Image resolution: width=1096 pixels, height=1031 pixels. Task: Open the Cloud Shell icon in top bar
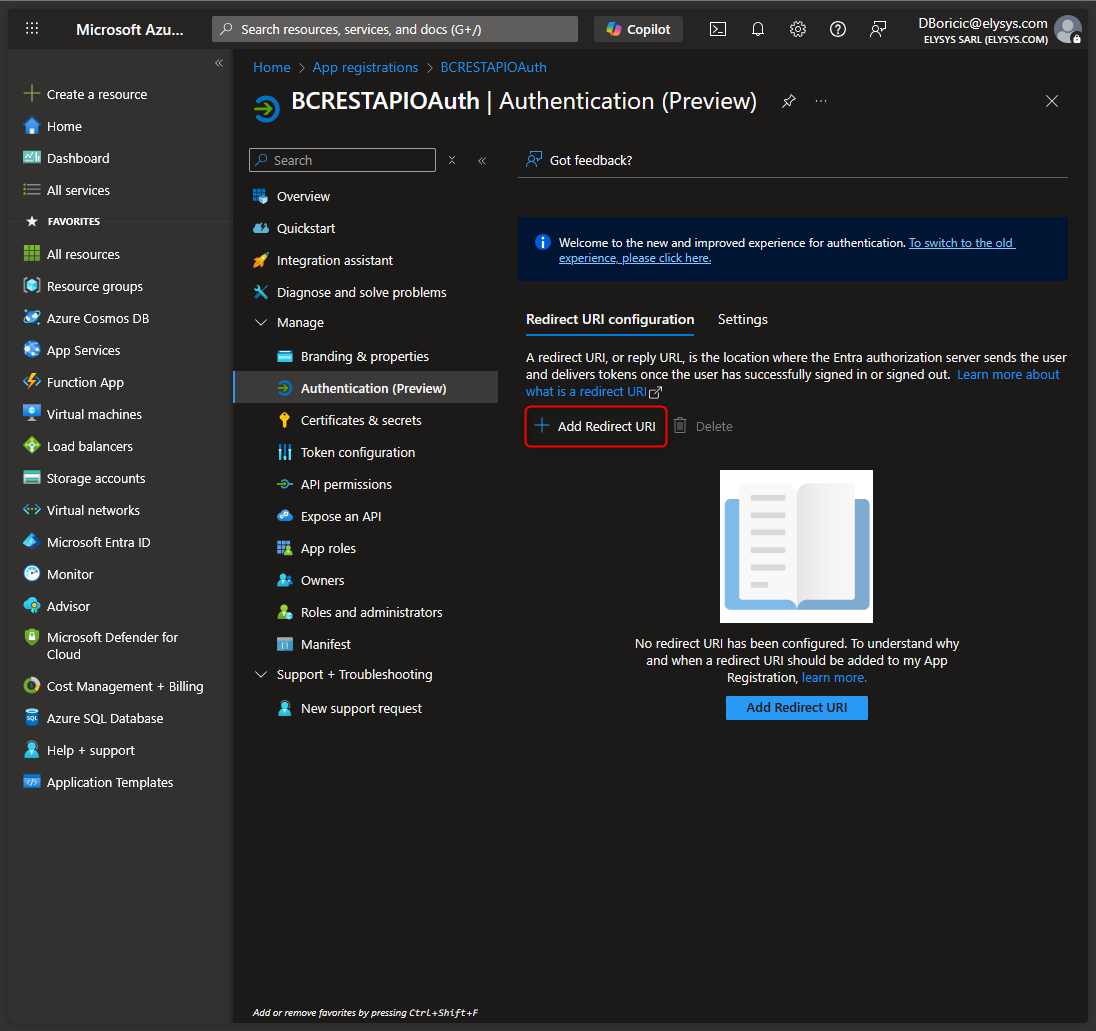(x=718, y=29)
